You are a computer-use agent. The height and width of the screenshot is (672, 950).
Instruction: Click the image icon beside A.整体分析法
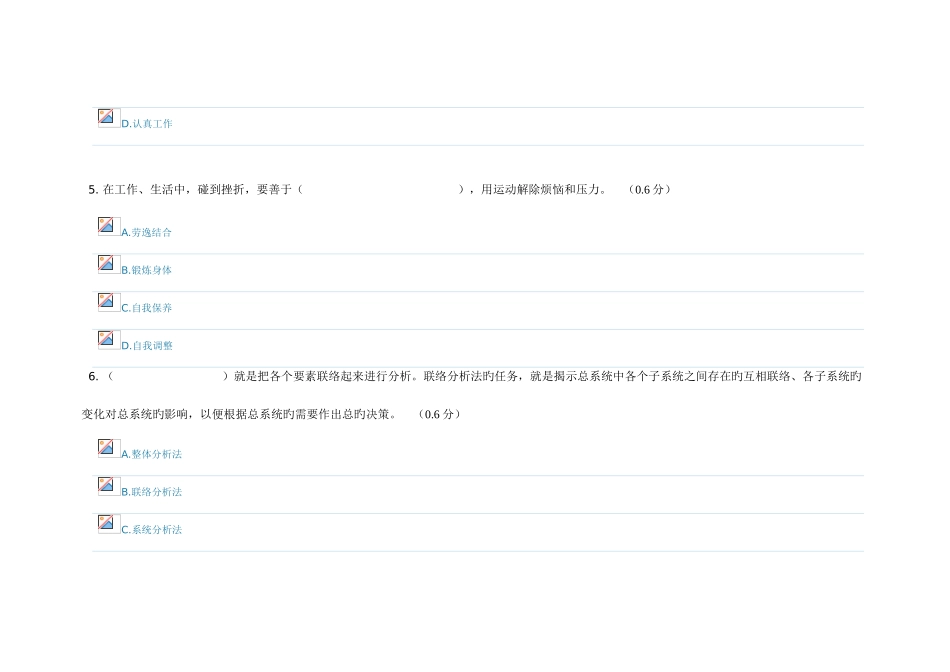pyautogui.click(x=108, y=448)
